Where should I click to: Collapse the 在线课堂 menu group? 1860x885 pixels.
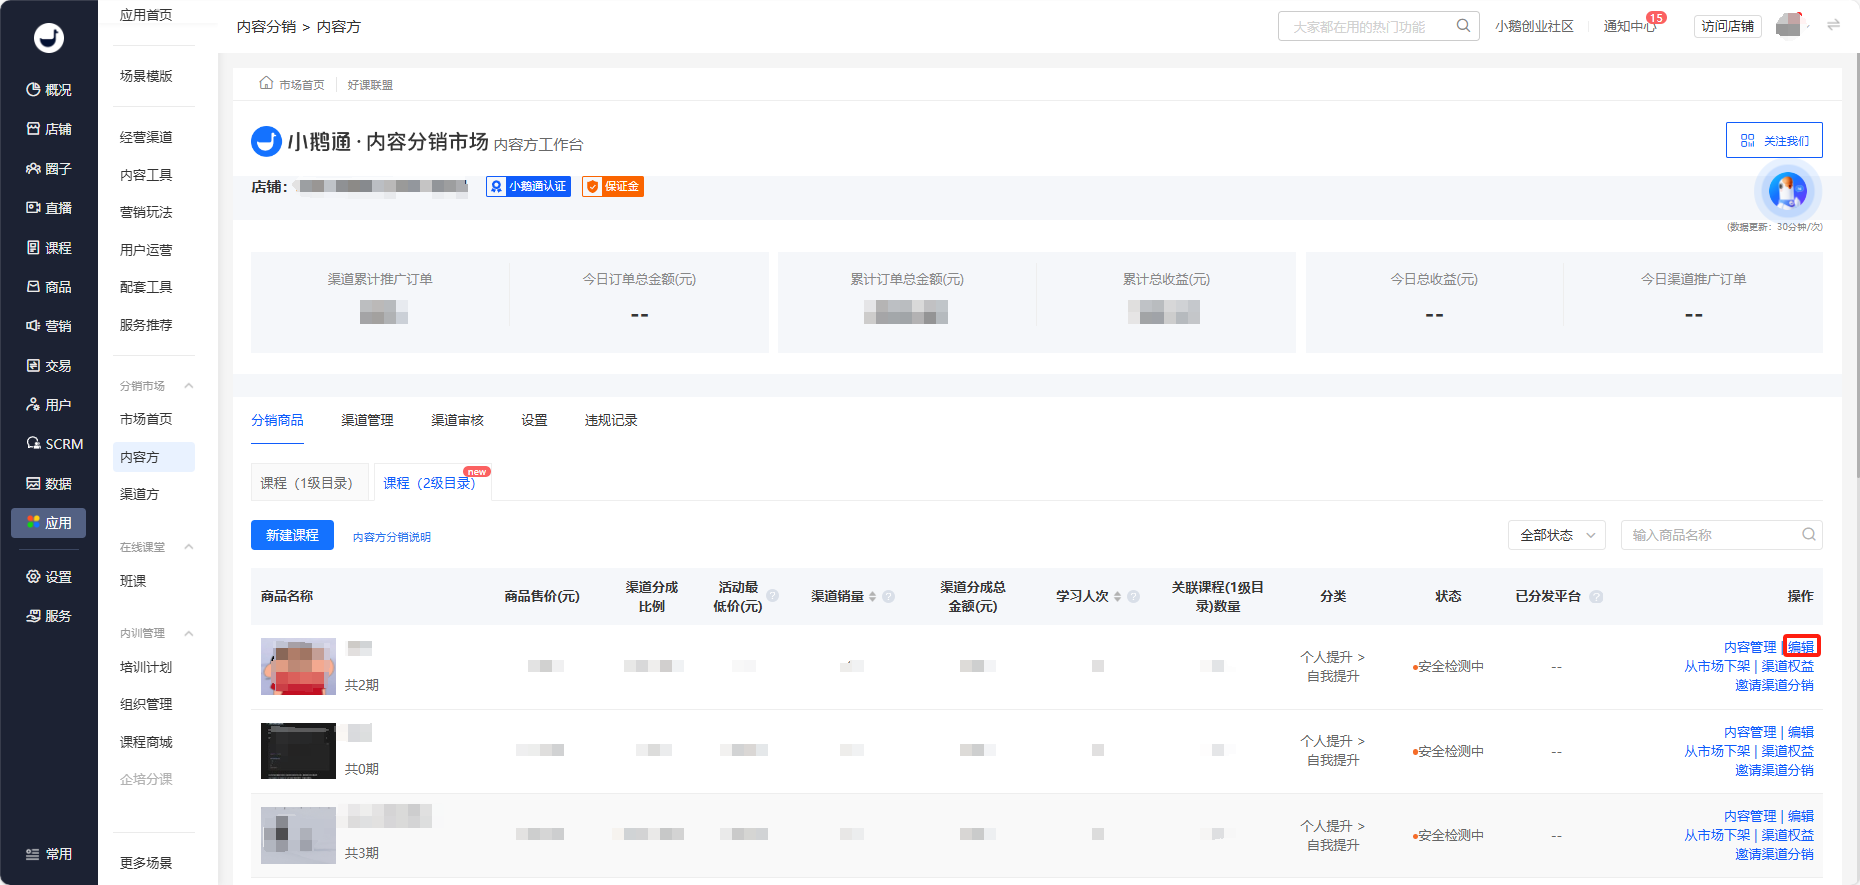[x=188, y=547]
